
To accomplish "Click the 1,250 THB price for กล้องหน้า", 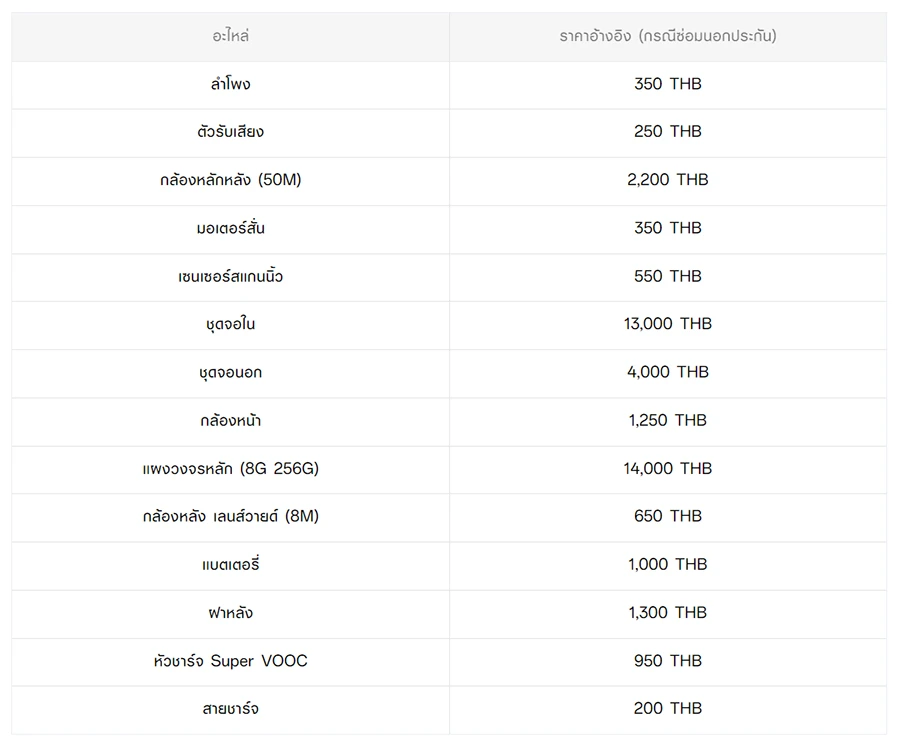I will (x=667, y=420).
